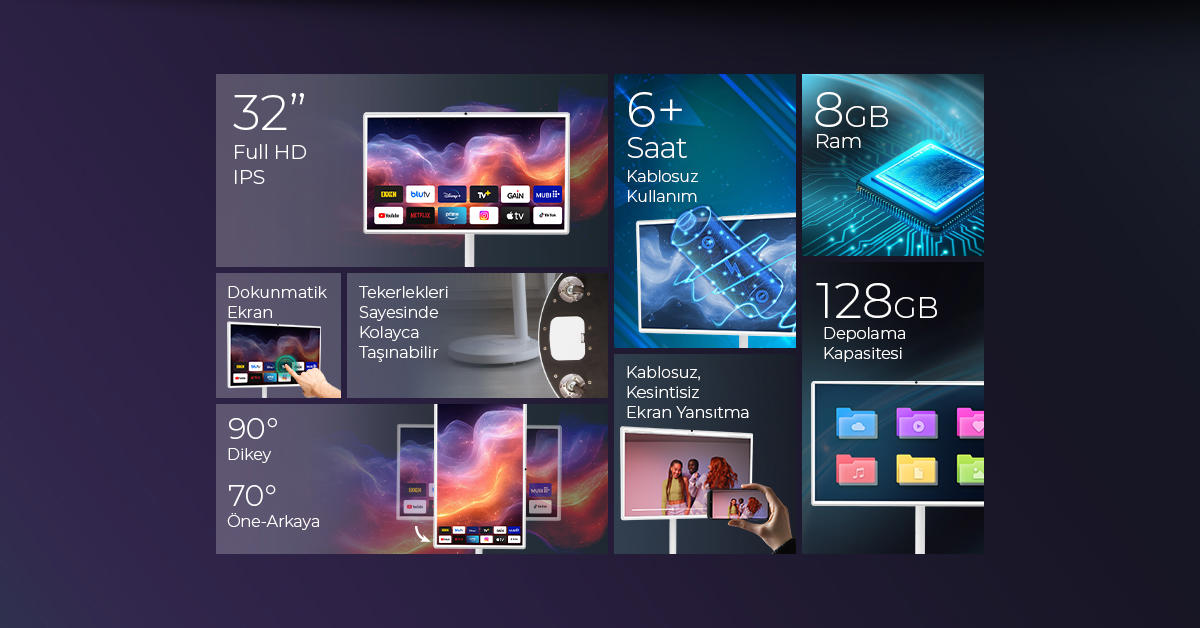Open the red music folder

856,469
